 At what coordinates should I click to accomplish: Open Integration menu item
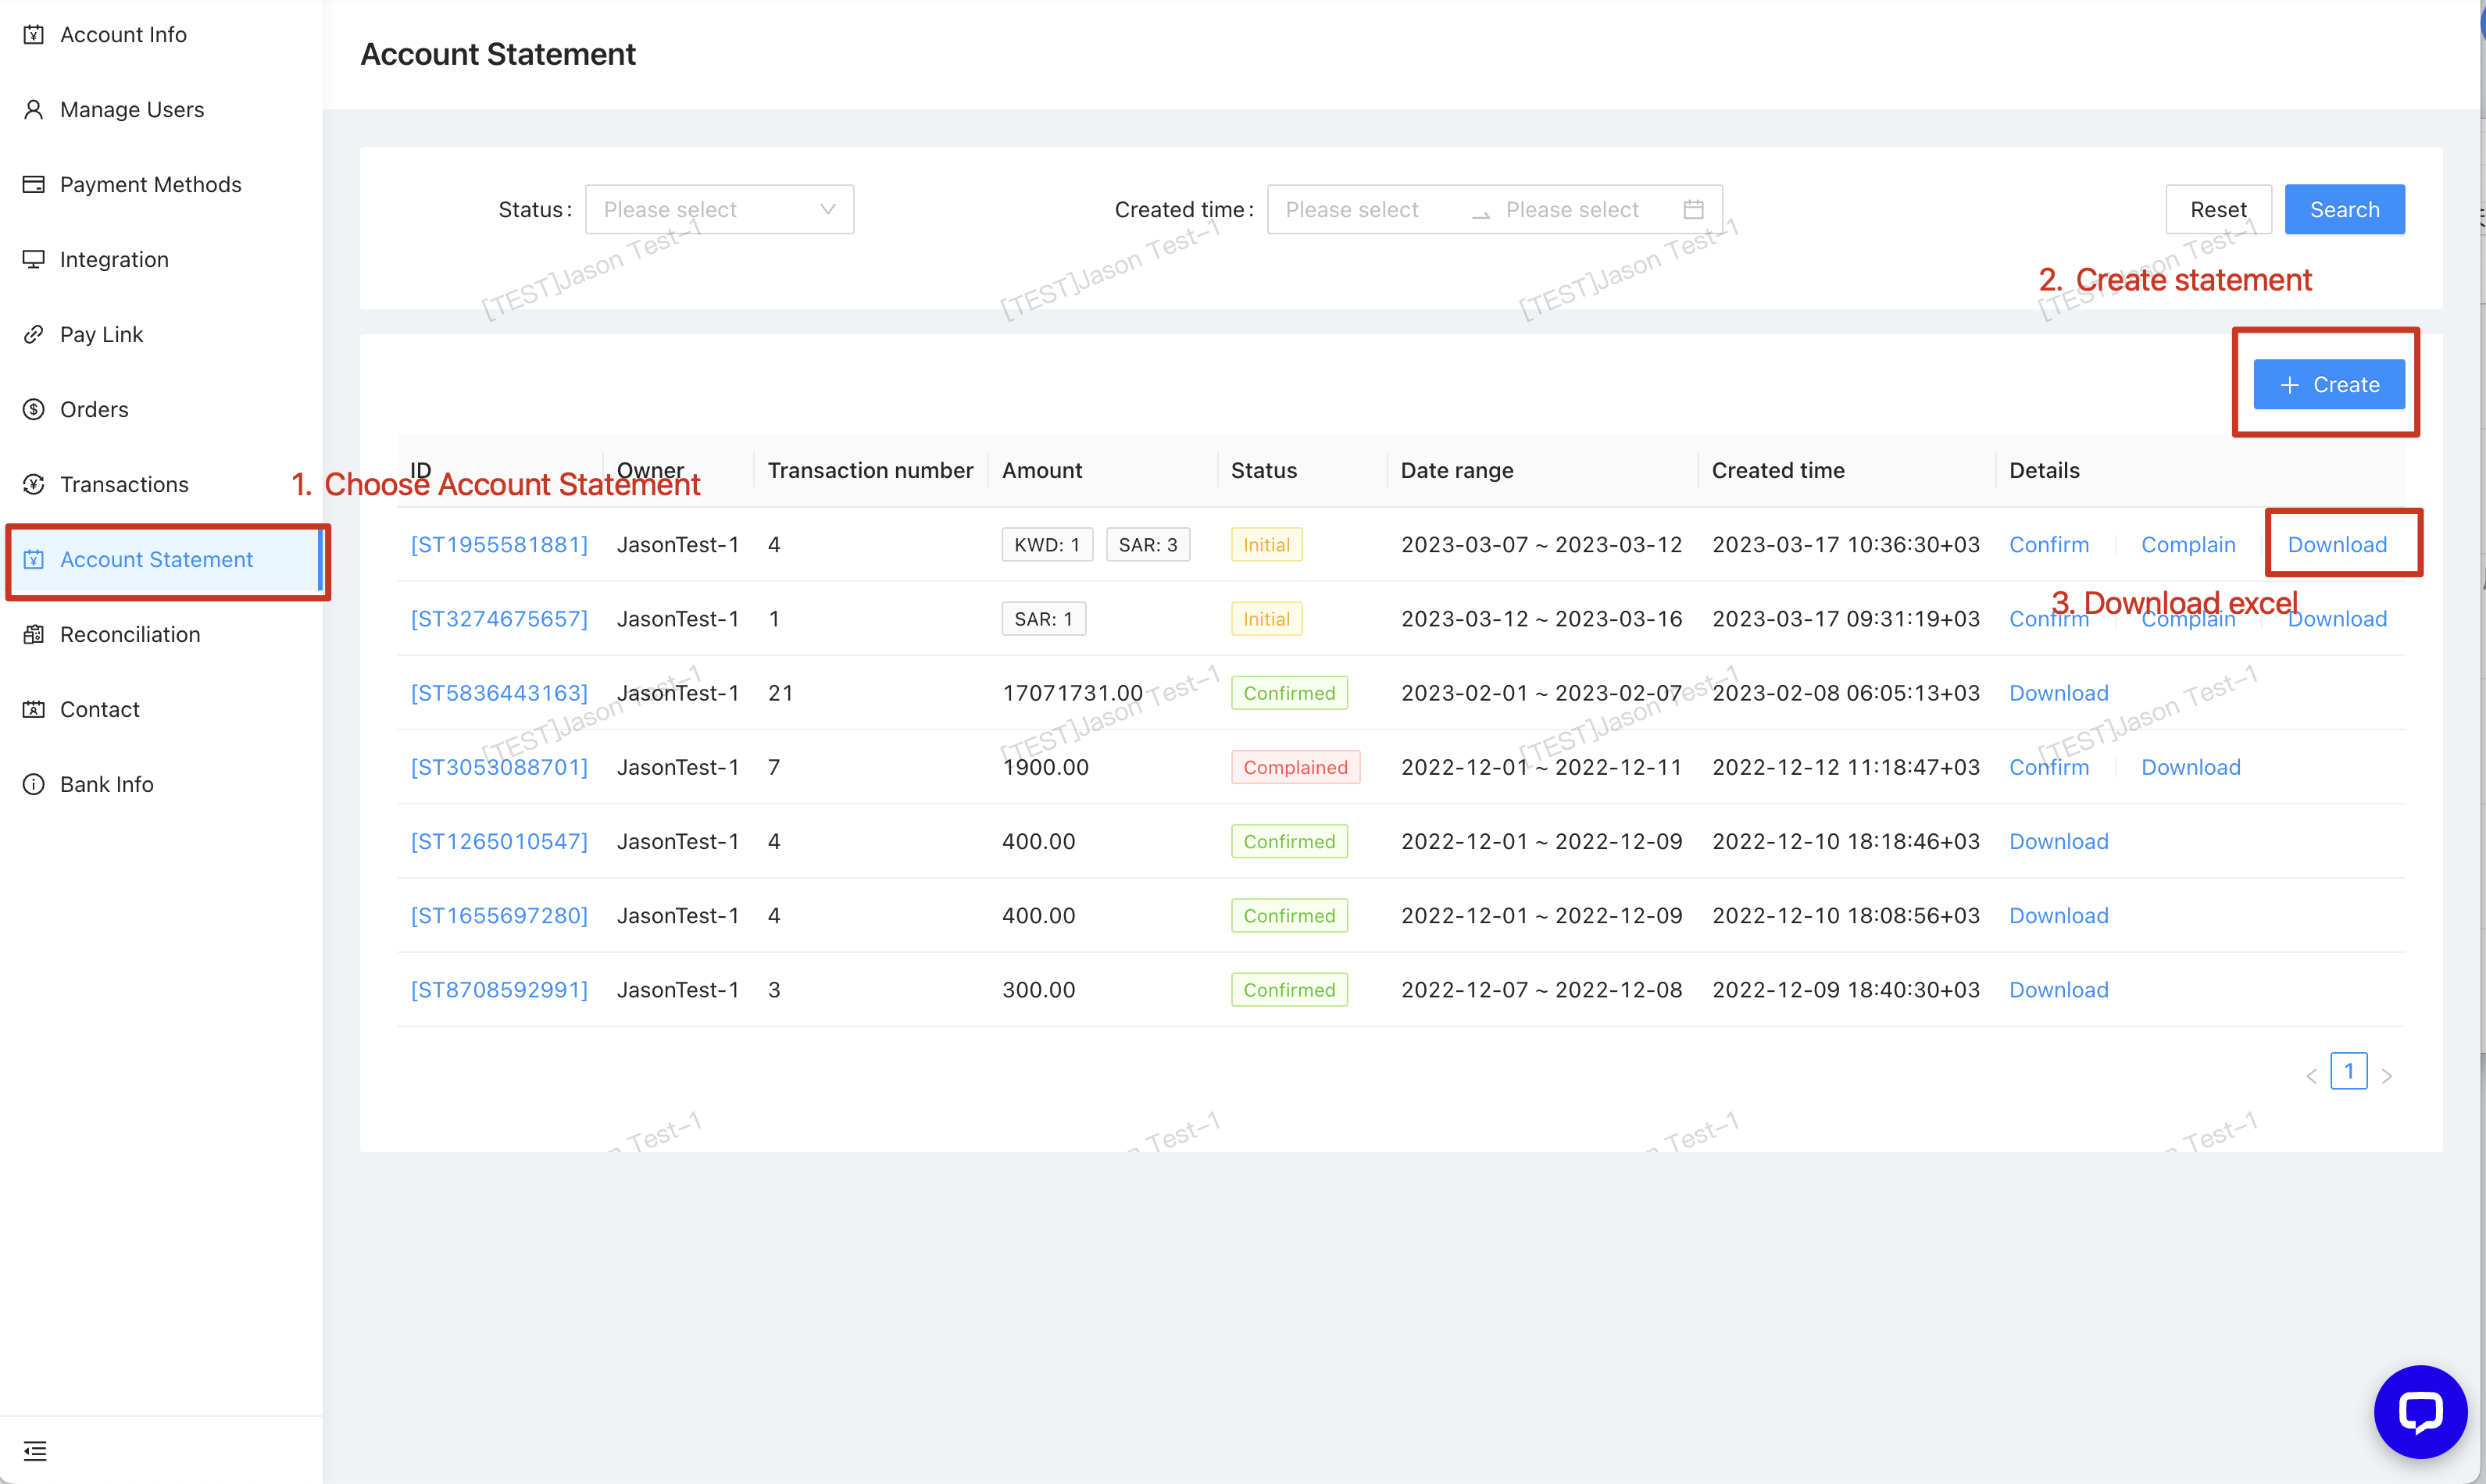pyautogui.click(x=114, y=260)
